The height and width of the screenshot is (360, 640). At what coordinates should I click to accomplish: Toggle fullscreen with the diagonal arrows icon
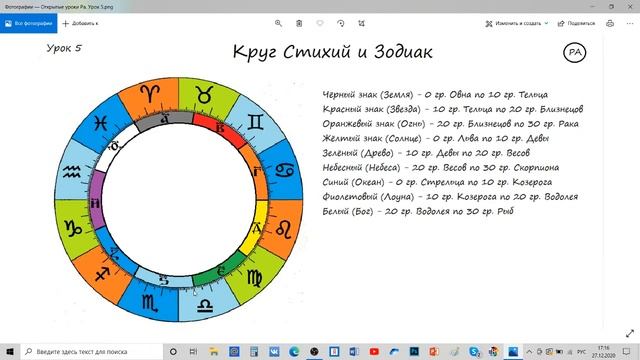pos(630,333)
